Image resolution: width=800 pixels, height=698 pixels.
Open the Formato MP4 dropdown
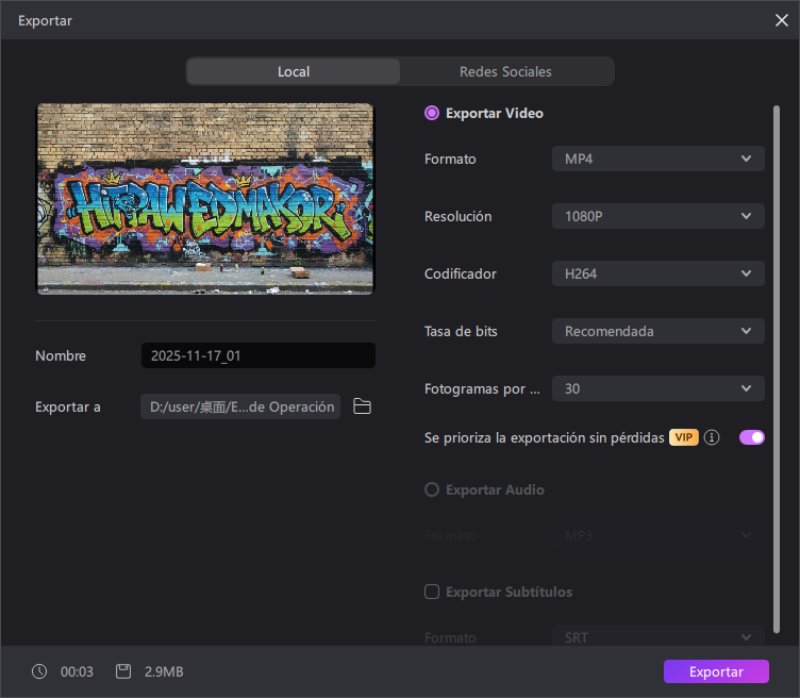pos(657,158)
